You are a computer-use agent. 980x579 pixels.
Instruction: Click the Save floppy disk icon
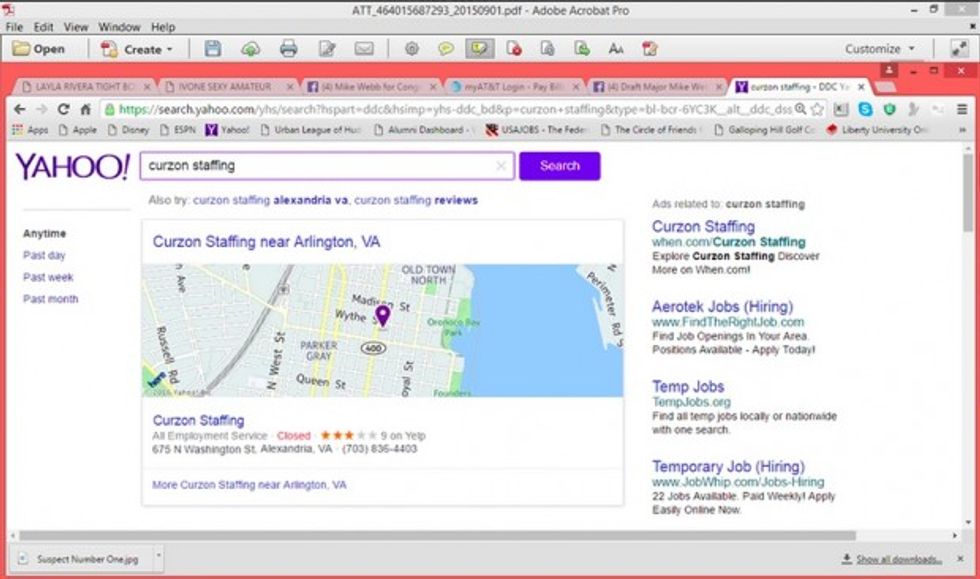coord(213,48)
